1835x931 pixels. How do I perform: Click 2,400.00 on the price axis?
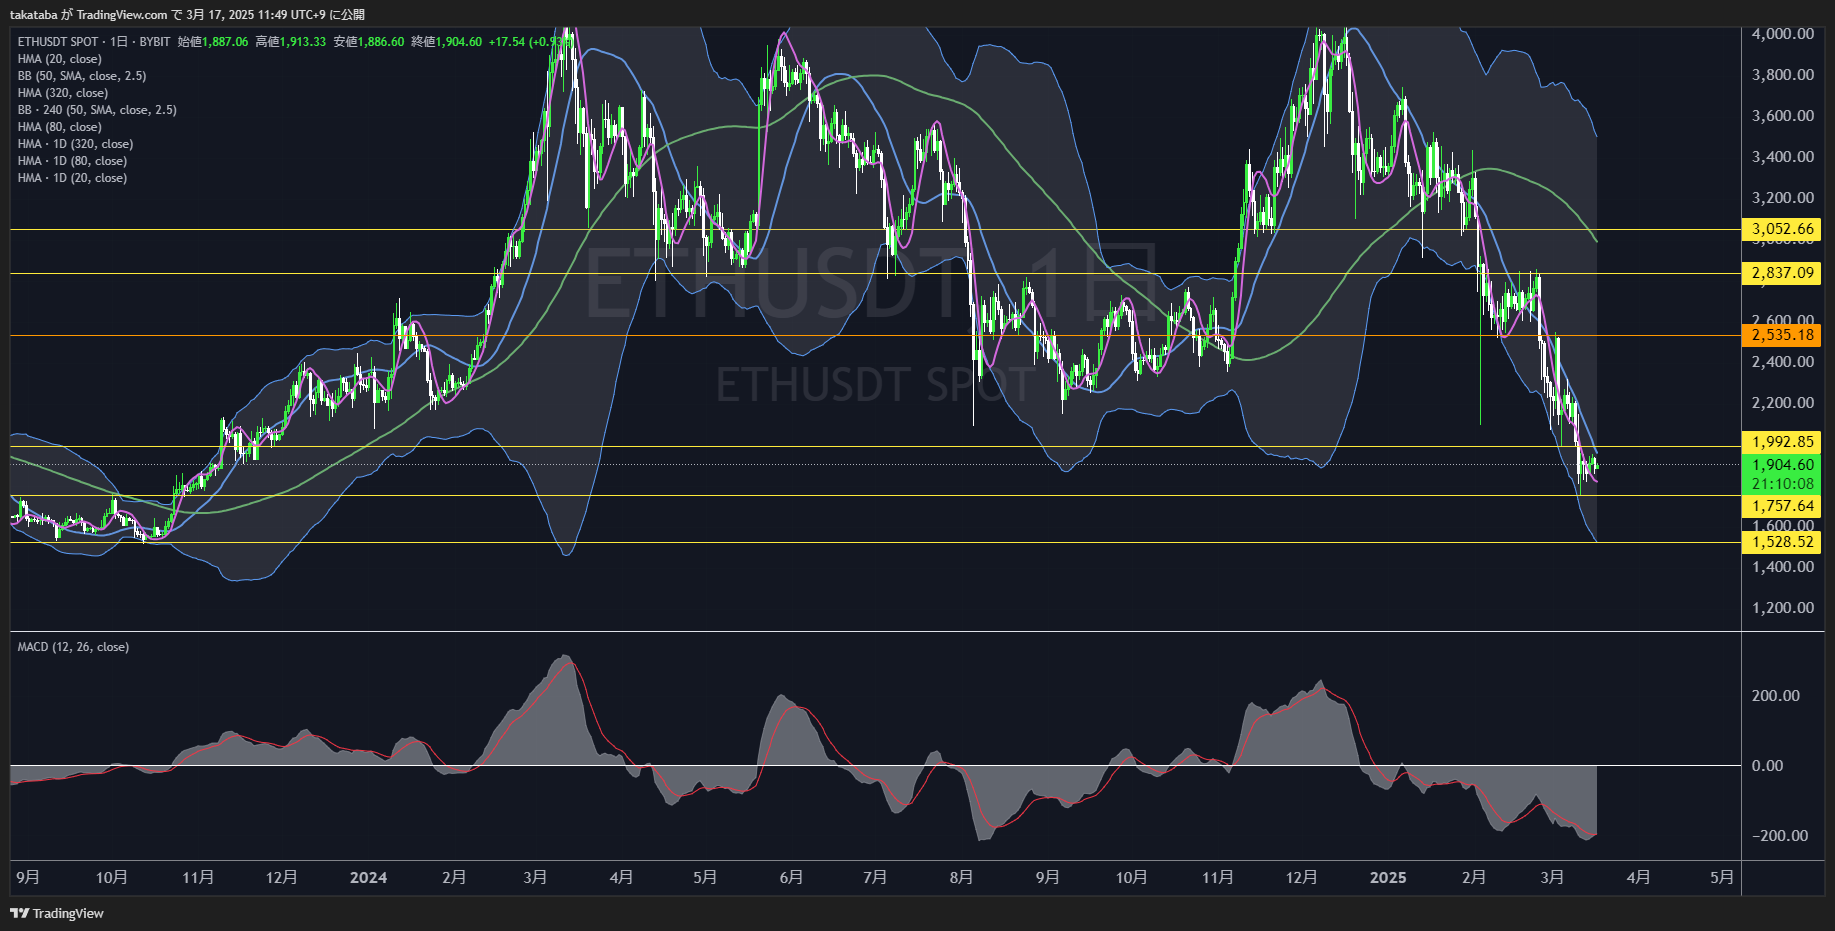(1782, 362)
